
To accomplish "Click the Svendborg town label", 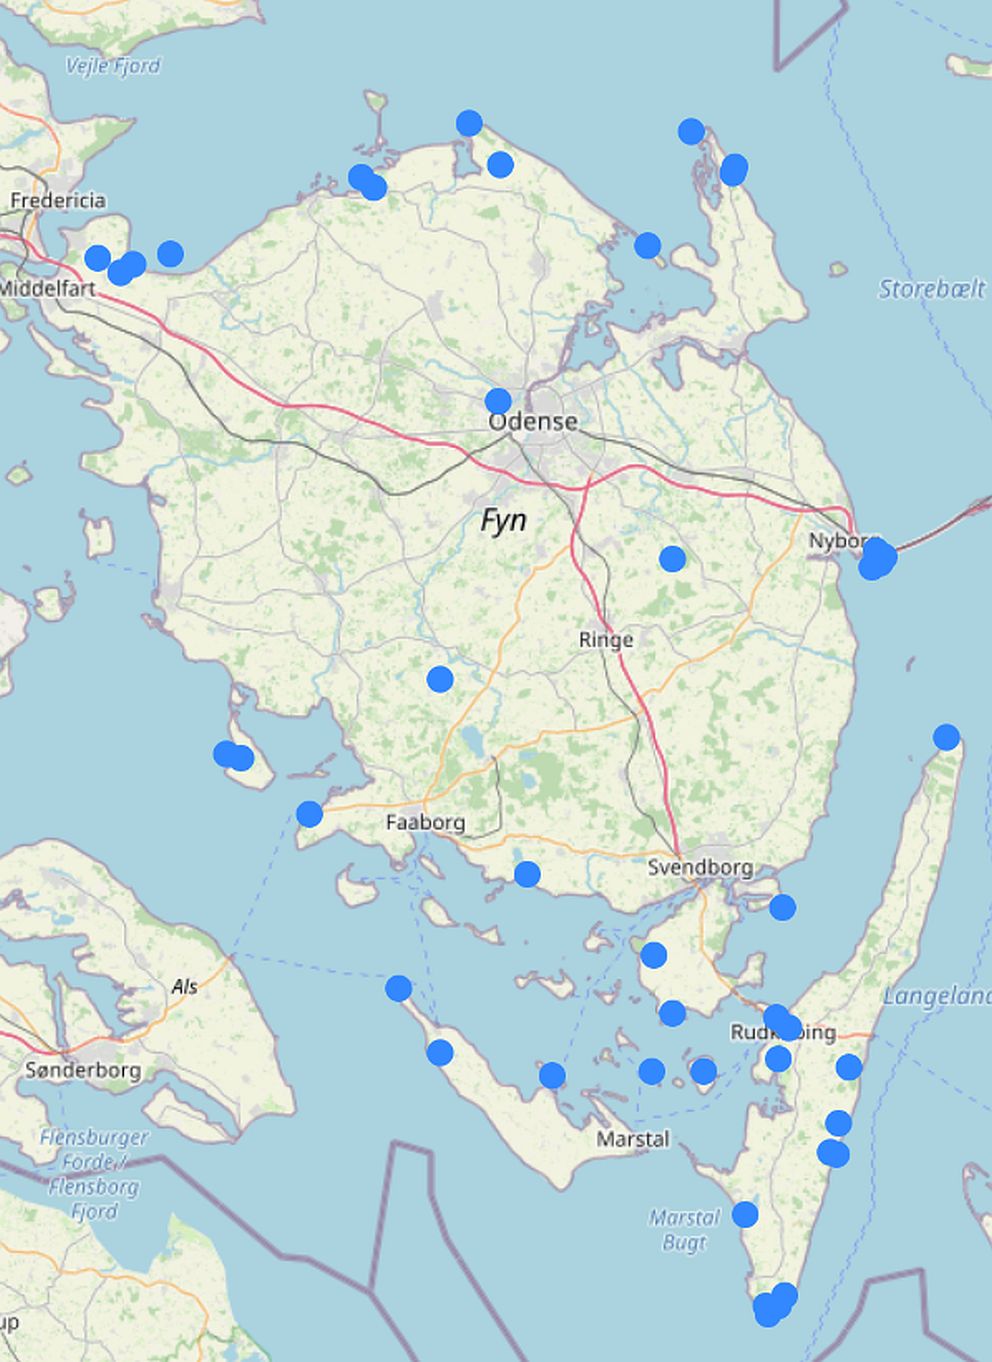I will (700, 867).
